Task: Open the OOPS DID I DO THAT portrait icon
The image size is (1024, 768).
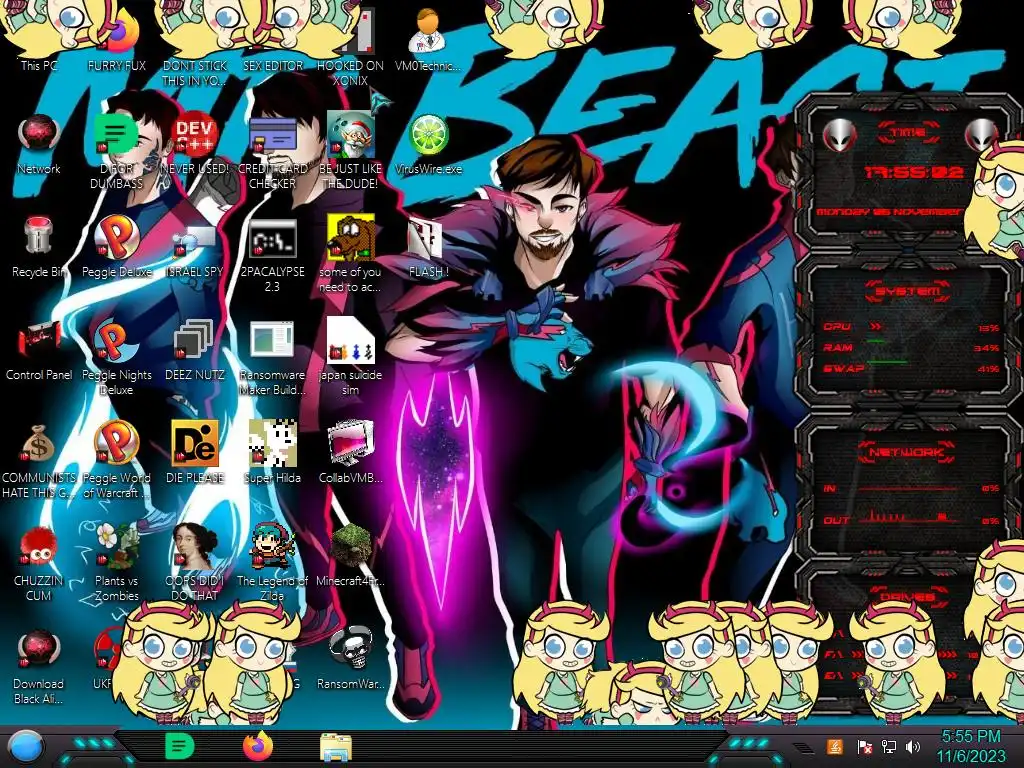Action: pyautogui.click(x=194, y=563)
